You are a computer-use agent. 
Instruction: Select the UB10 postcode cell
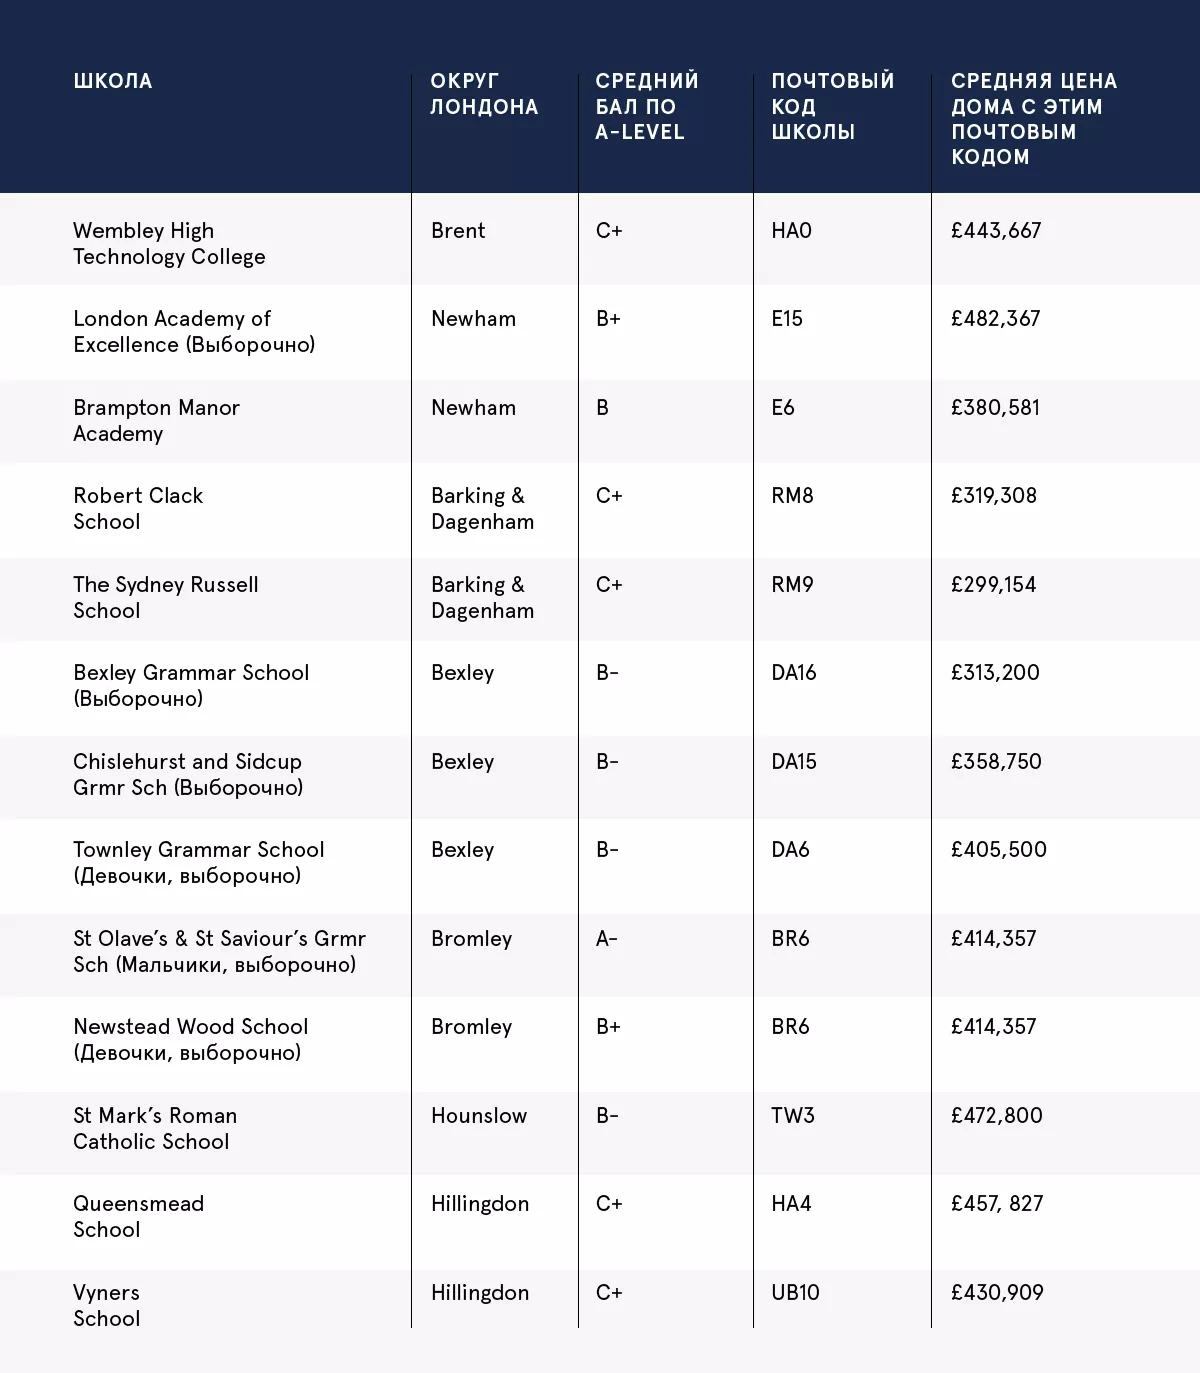tap(795, 1292)
